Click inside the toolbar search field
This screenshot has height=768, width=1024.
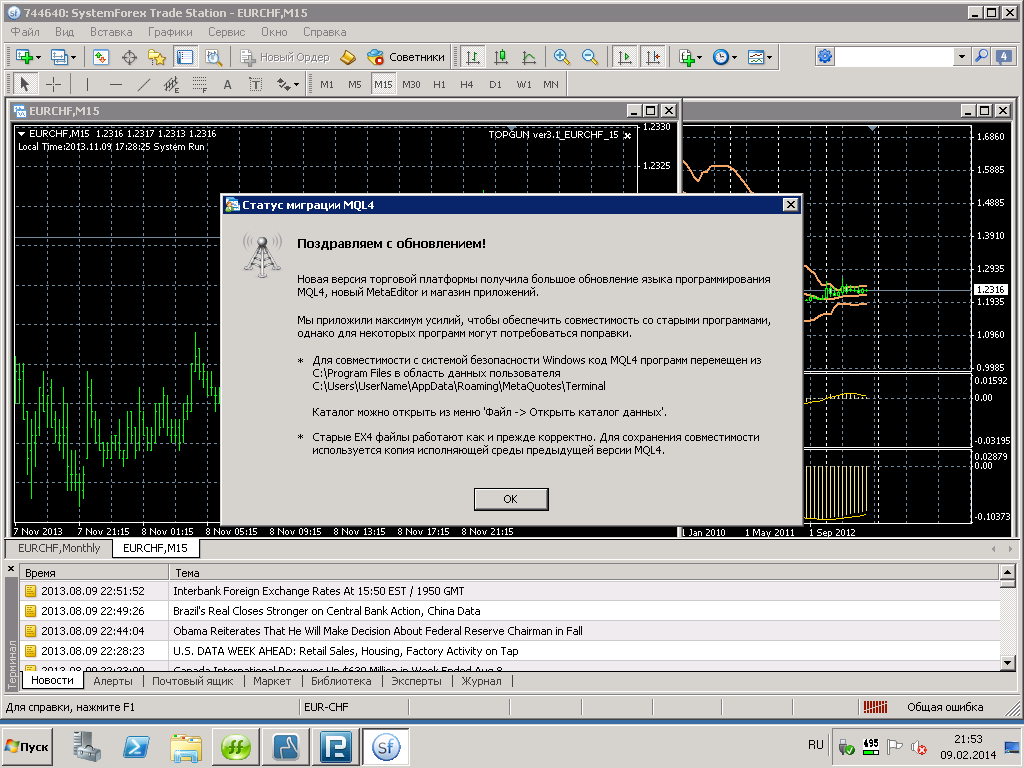[x=895, y=57]
